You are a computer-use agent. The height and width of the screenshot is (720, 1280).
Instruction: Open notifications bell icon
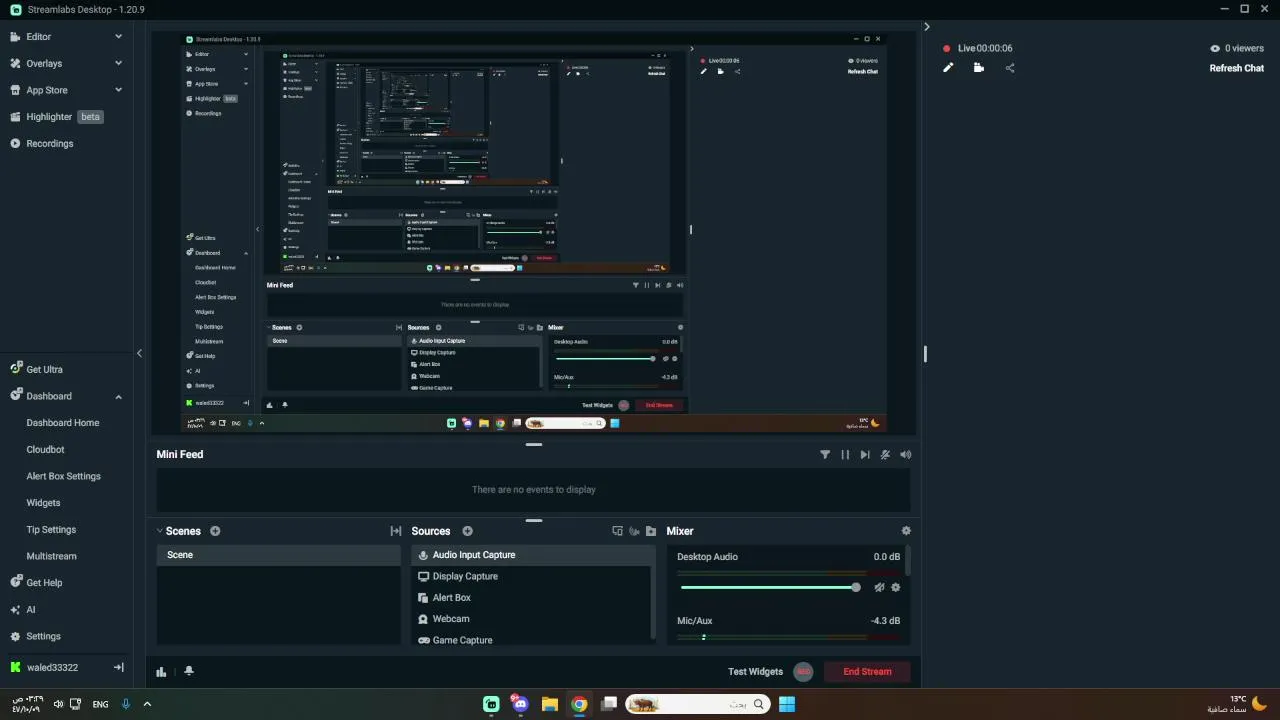(189, 672)
